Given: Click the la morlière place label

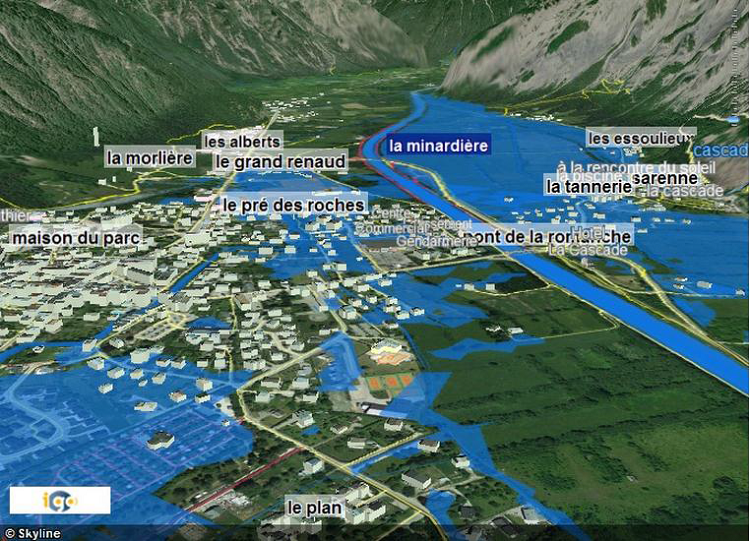Looking at the screenshot, I should point(149,158).
